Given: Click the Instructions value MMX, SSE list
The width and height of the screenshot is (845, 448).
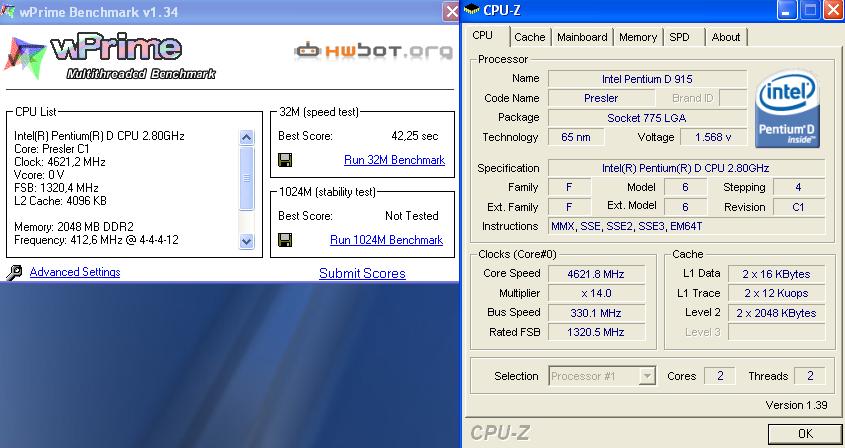Looking at the screenshot, I should pyautogui.click(x=686, y=226).
